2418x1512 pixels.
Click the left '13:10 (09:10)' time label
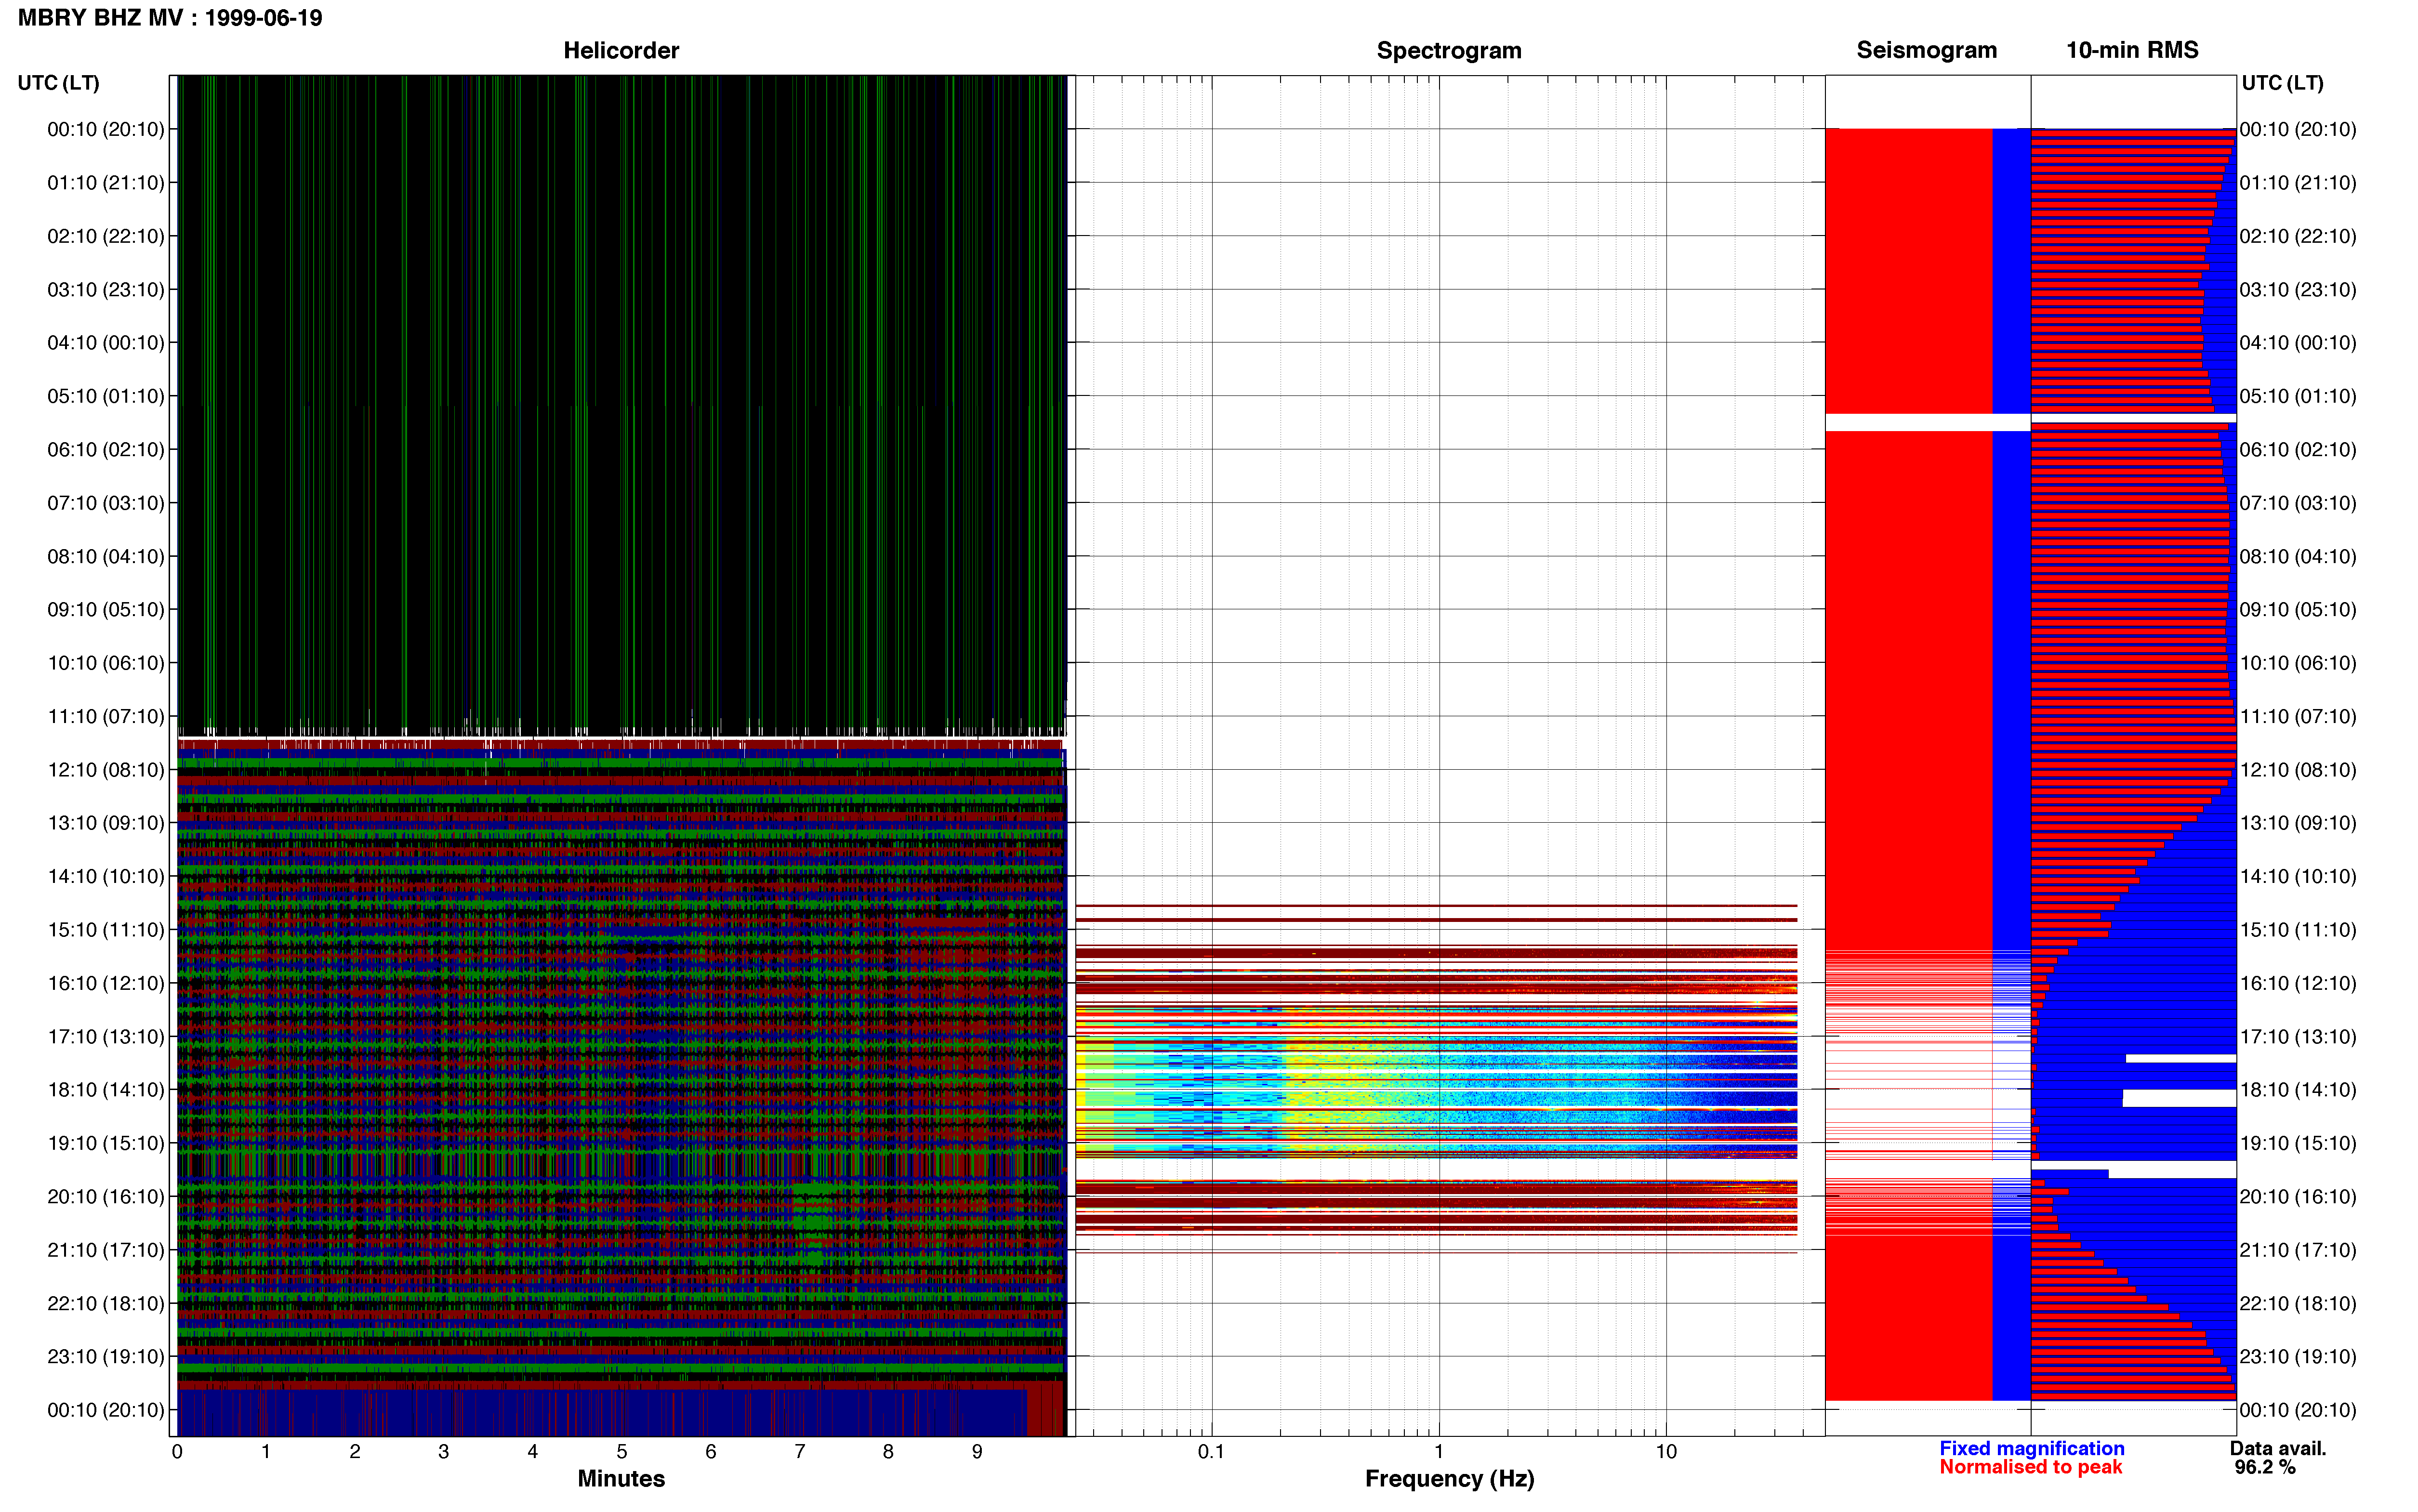click(x=106, y=823)
